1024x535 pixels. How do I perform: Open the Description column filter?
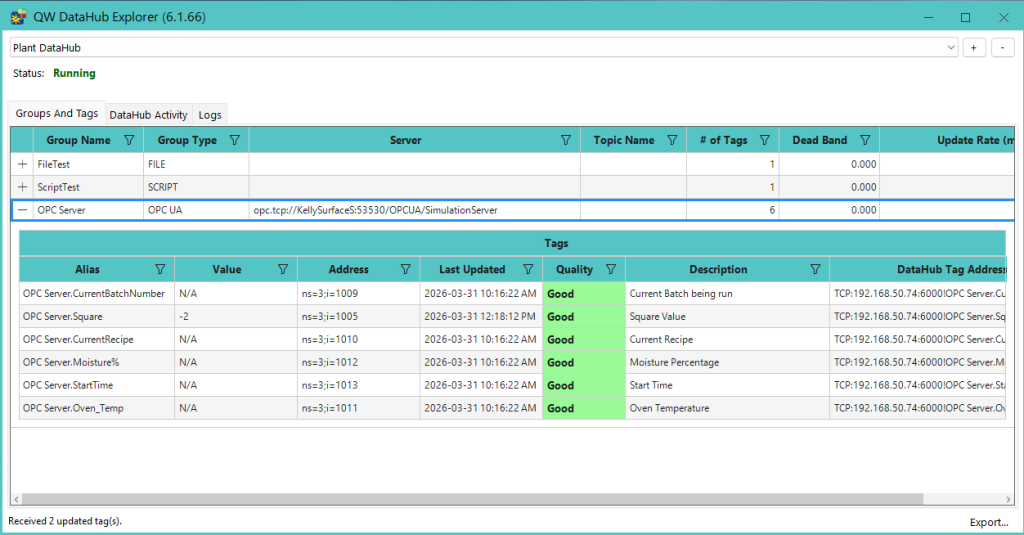[x=815, y=269]
